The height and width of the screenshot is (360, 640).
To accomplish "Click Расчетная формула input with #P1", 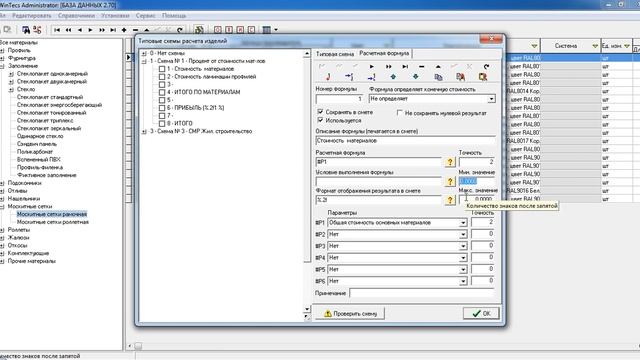I will tap(378, 162).
